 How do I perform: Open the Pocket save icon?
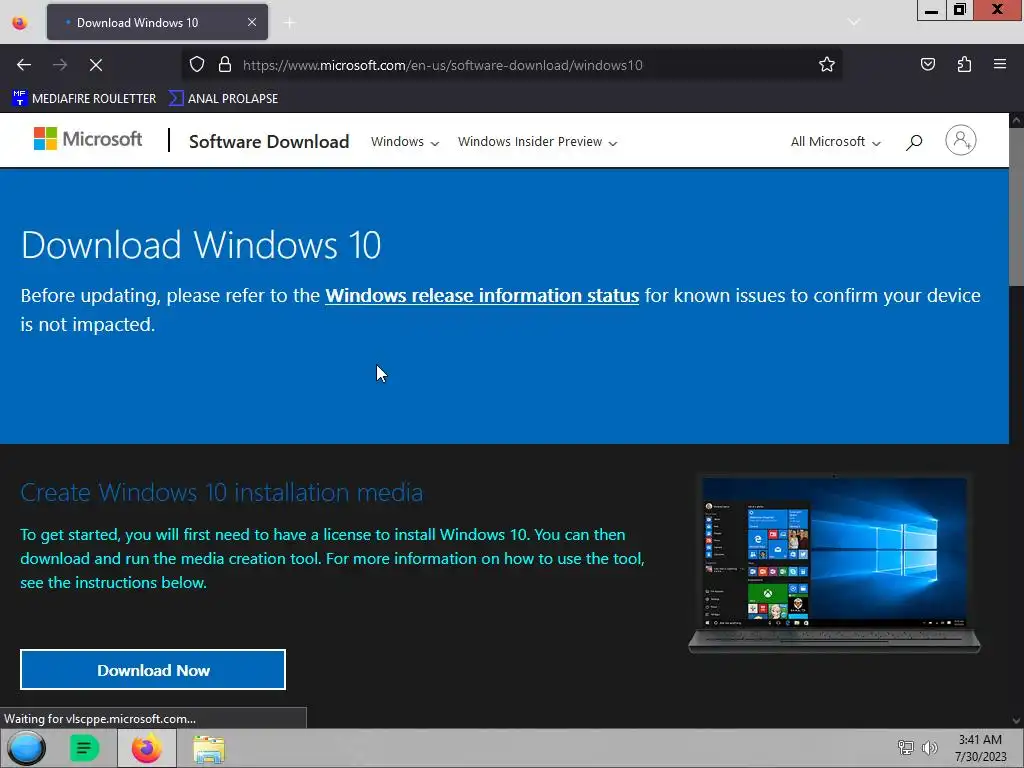coord(927,64)
